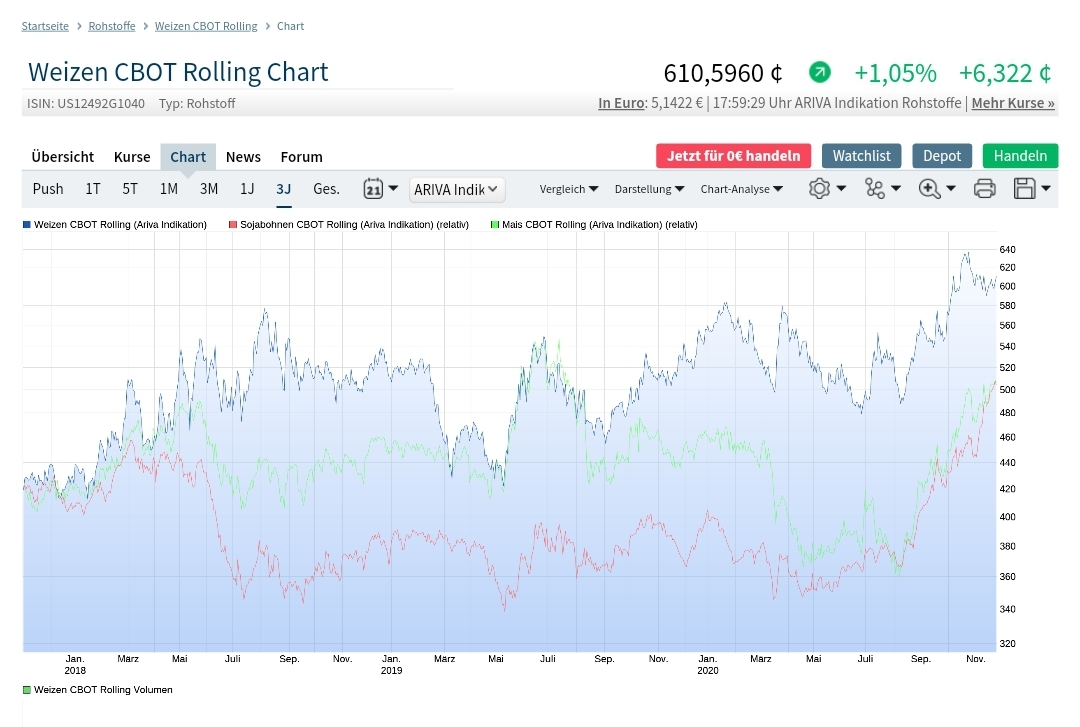The height and width of the screenshot is (727, 1080).
Task: Print the chart with printer icon
Action: [984, 189]
